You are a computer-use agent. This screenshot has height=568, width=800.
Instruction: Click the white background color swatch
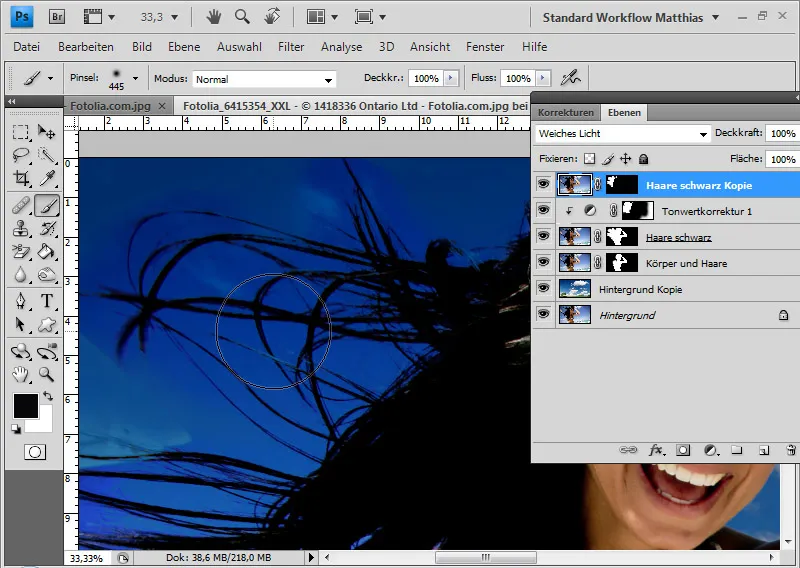pyautogui.click(x=45, y=425)
